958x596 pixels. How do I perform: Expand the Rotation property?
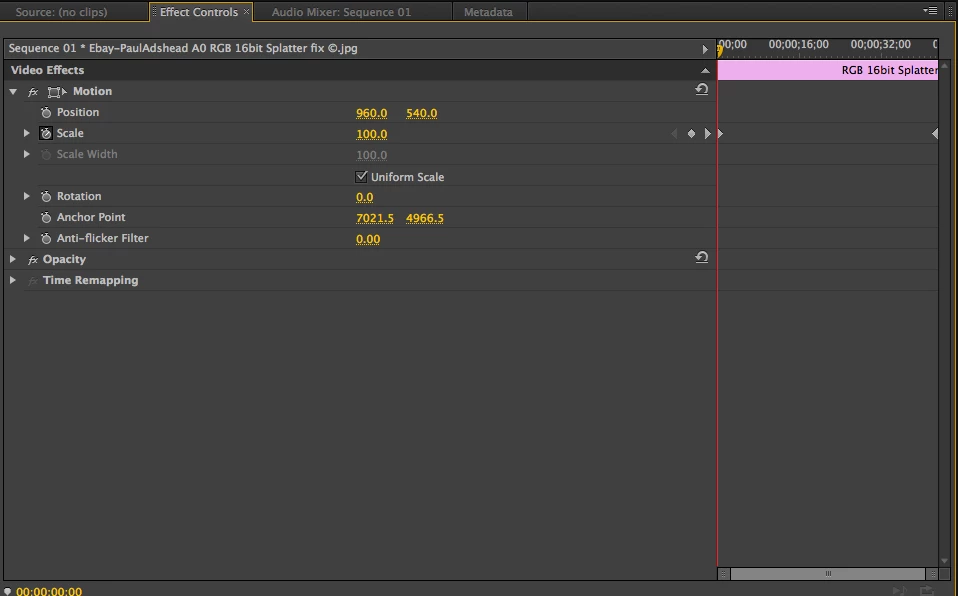(26, 196)
